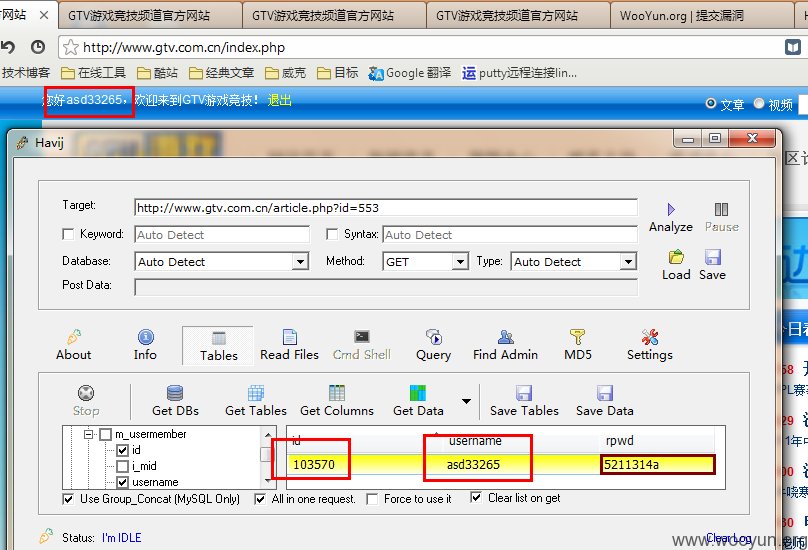The height and width of the screenshot is (550, 808).
Task: Click the rpwd column header
Action: 656,441
